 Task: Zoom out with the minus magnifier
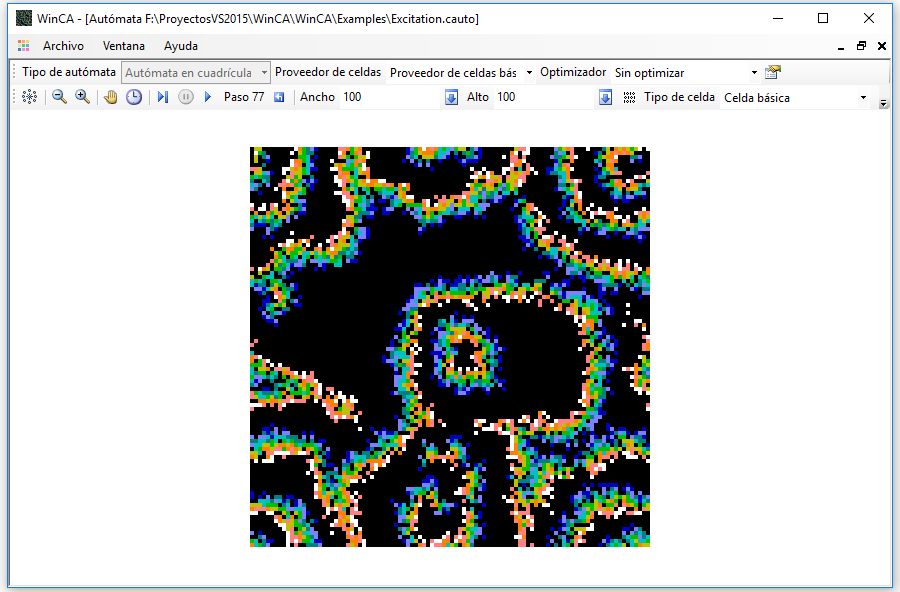pyautogui.click(x=59, y=97)
